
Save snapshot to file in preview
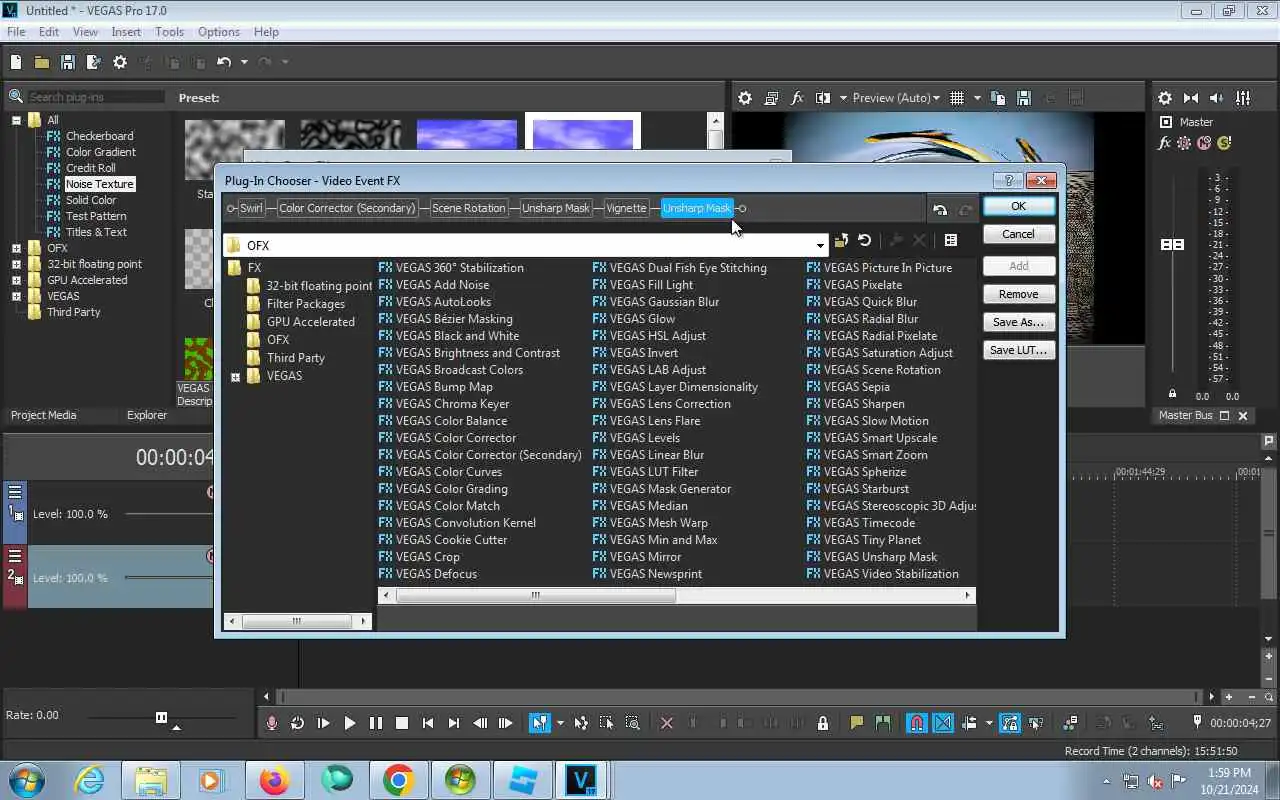[x=1023, y=98]
